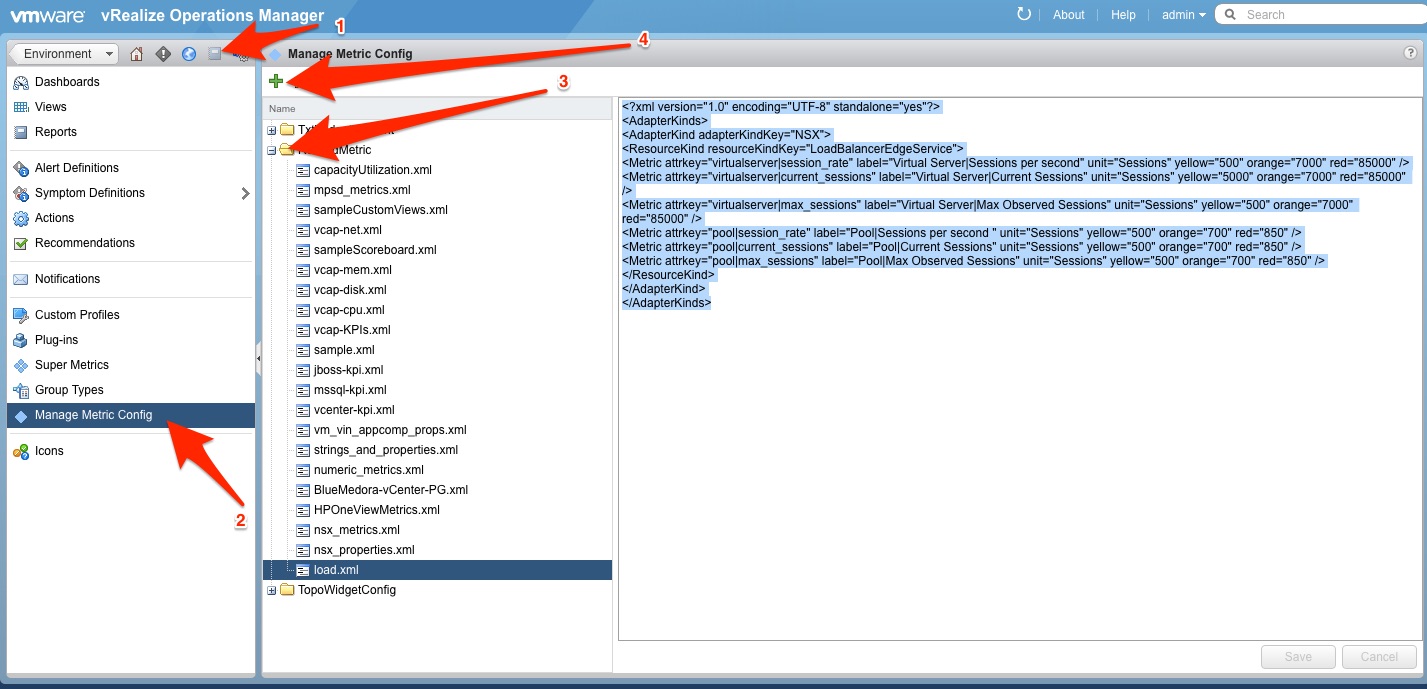Image resolution: width=1427 pixels, height=689 pixels.
Task: Click the Save button
Action: pos(1298,657)
